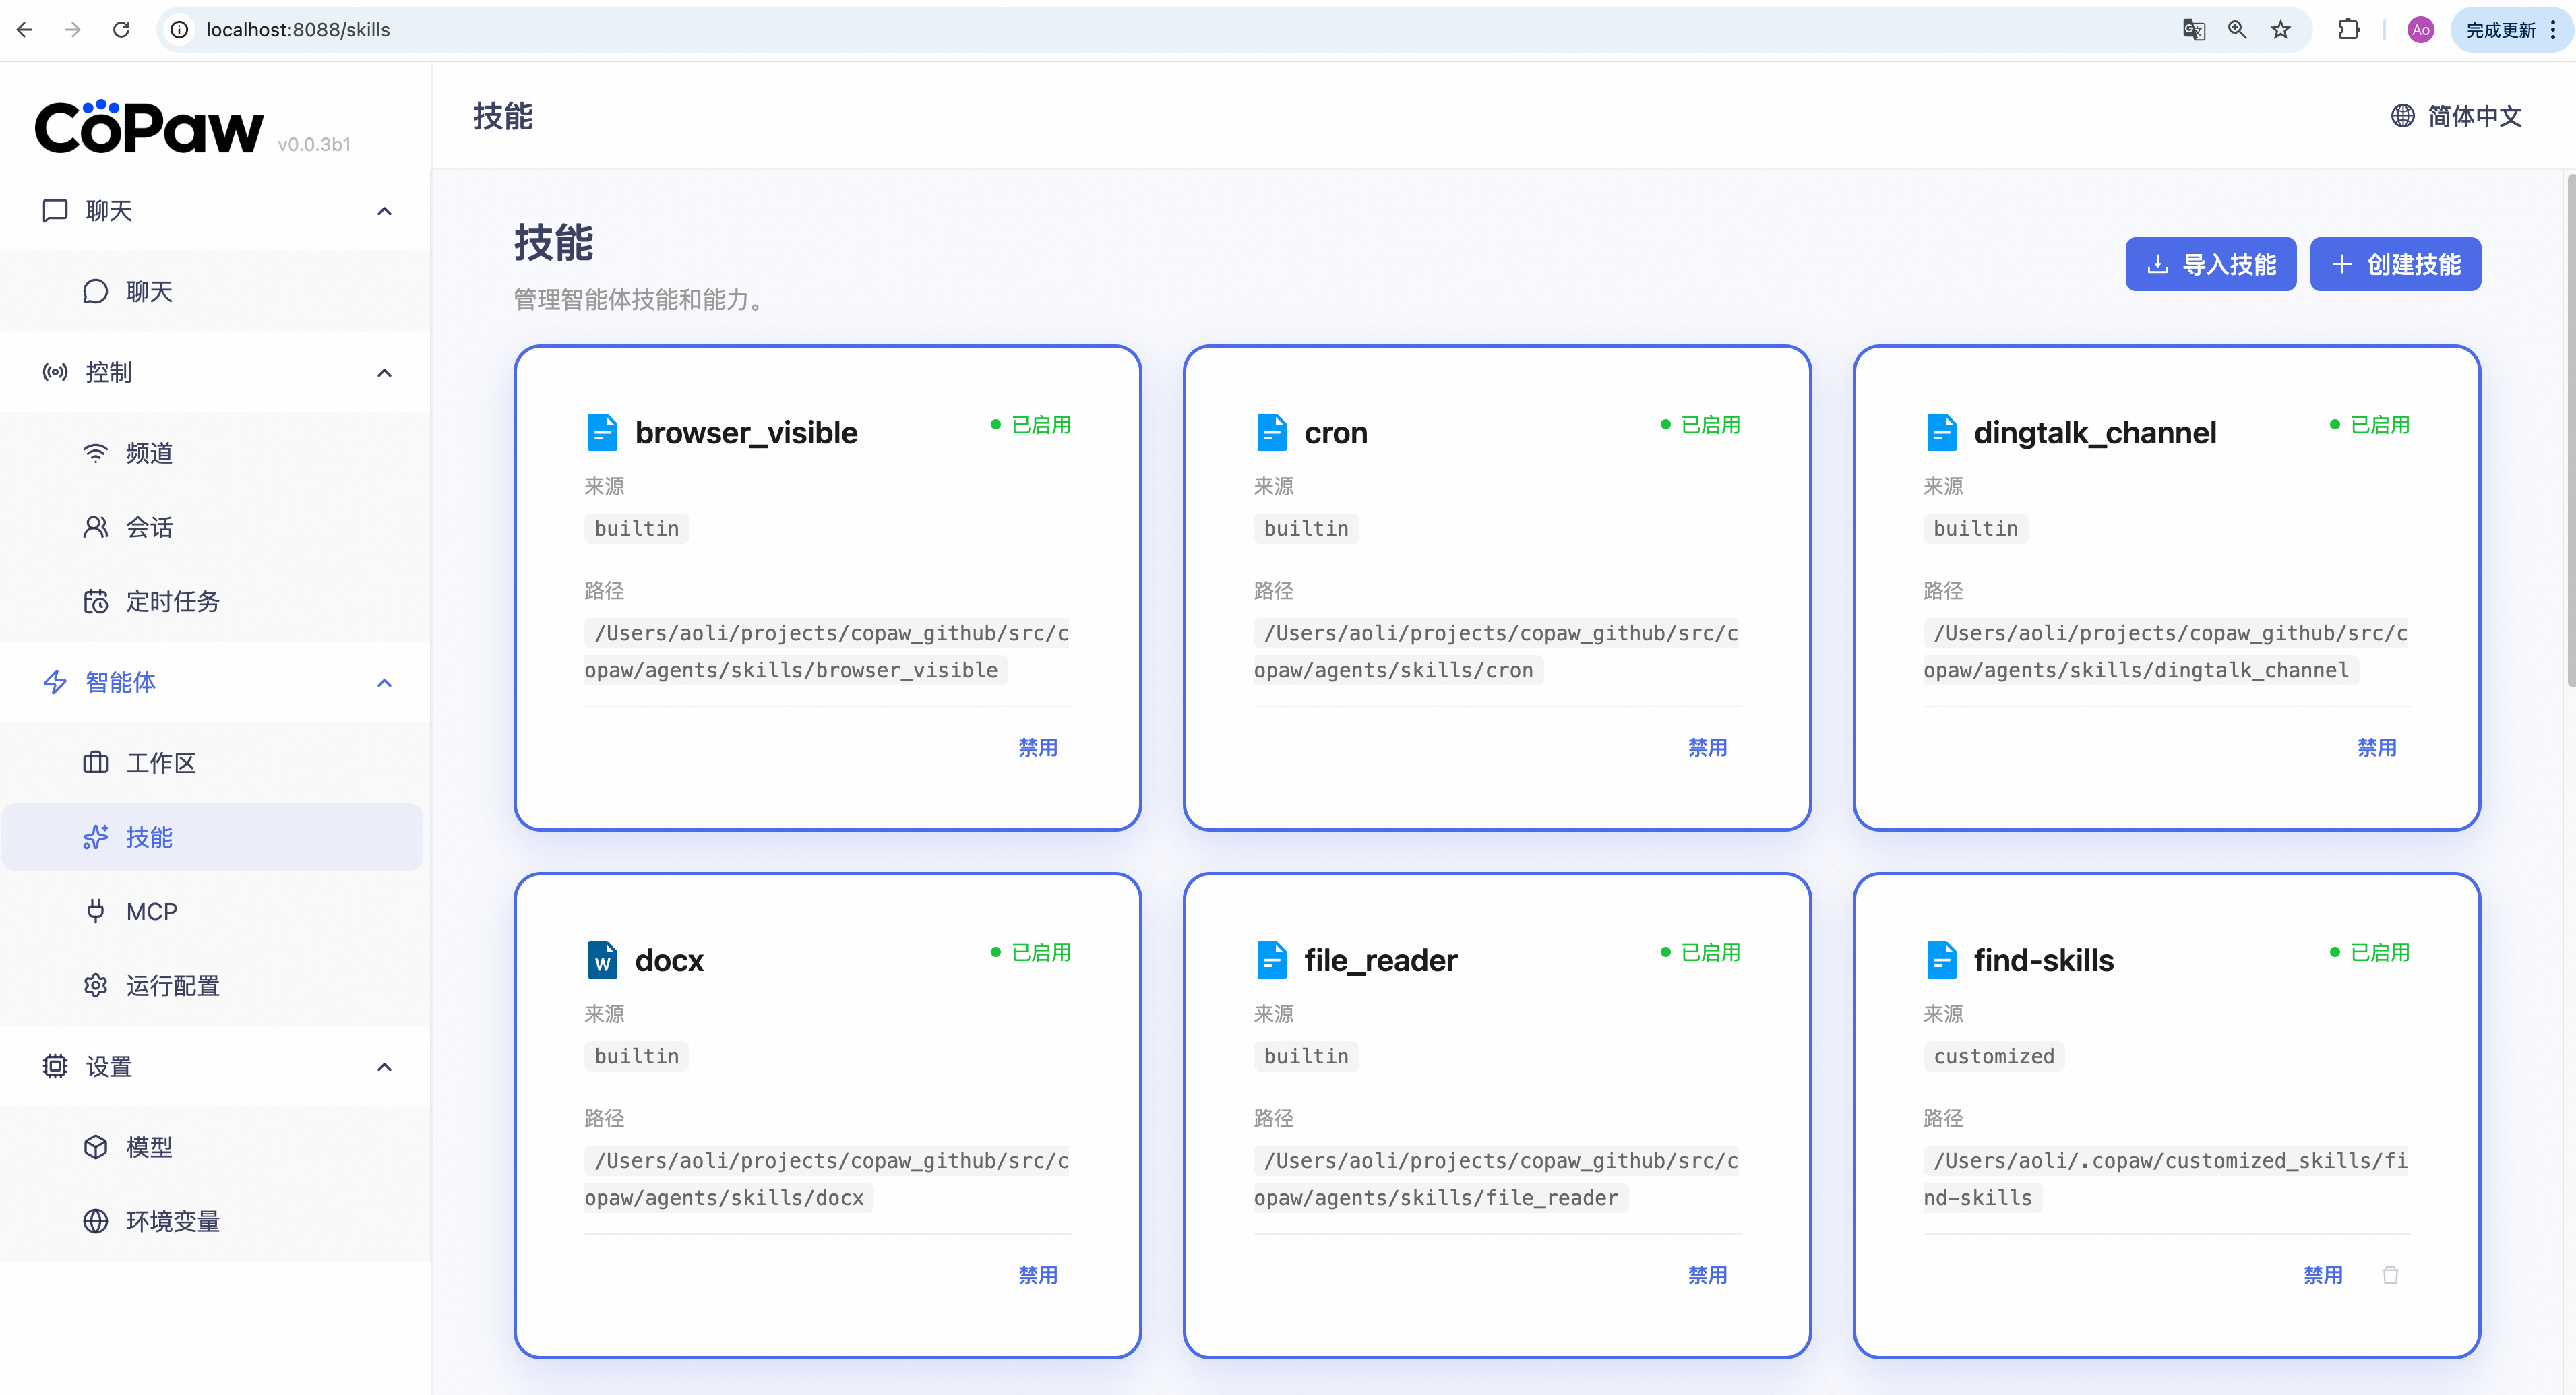Click the customized source tag on find-skills

tap(1993, 1056)
